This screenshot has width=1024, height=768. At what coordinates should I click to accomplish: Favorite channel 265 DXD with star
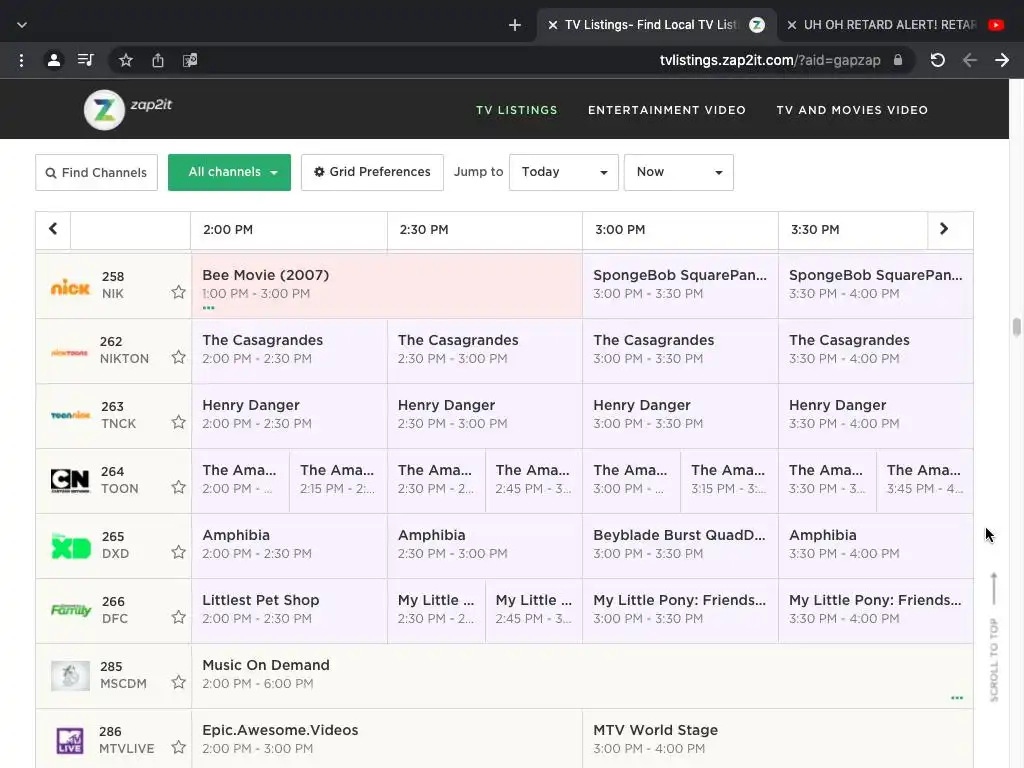[178, 552]
